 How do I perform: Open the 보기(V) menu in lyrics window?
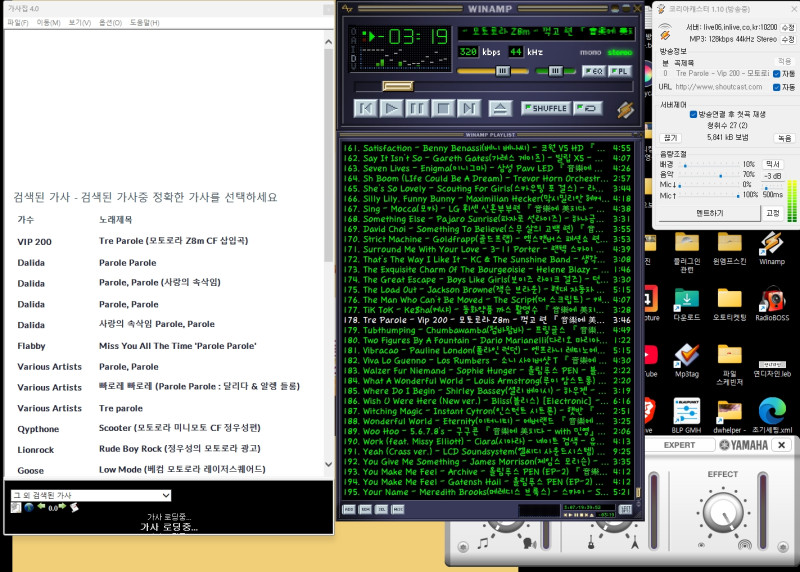tap(79, 22)
